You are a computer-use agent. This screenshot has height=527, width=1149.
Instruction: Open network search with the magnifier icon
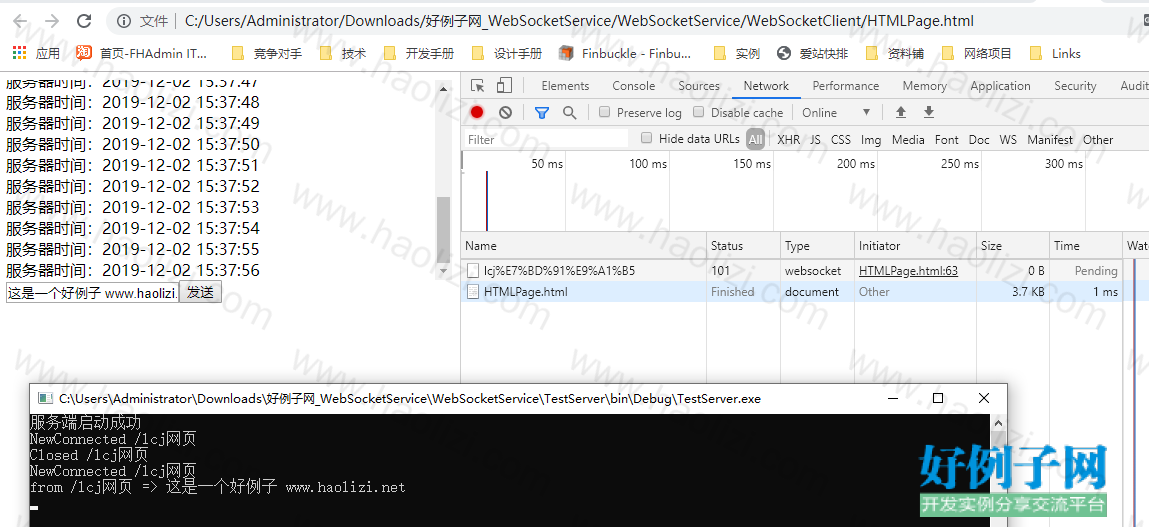[x=569, y=112]
